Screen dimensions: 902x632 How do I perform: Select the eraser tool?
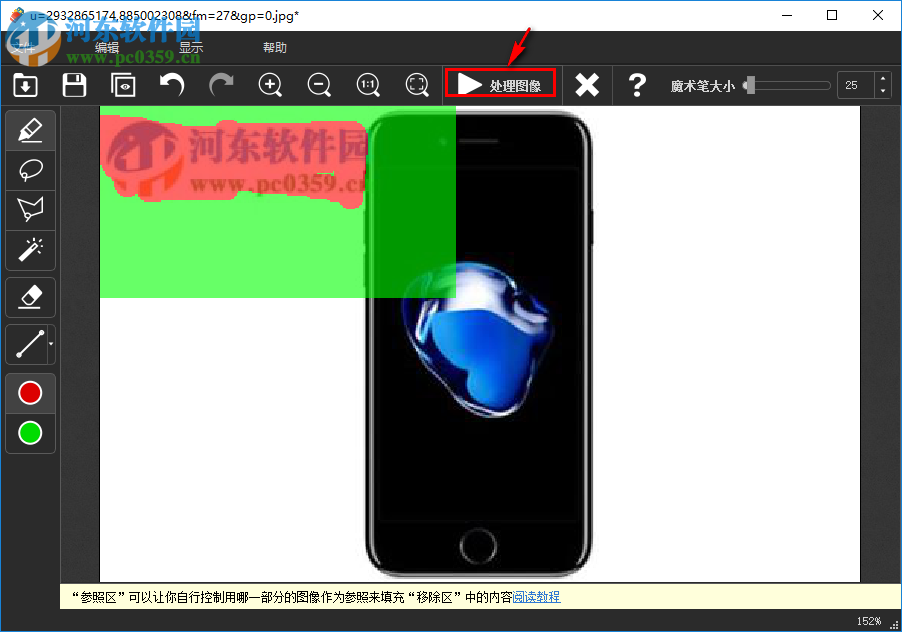click(30, 296)
